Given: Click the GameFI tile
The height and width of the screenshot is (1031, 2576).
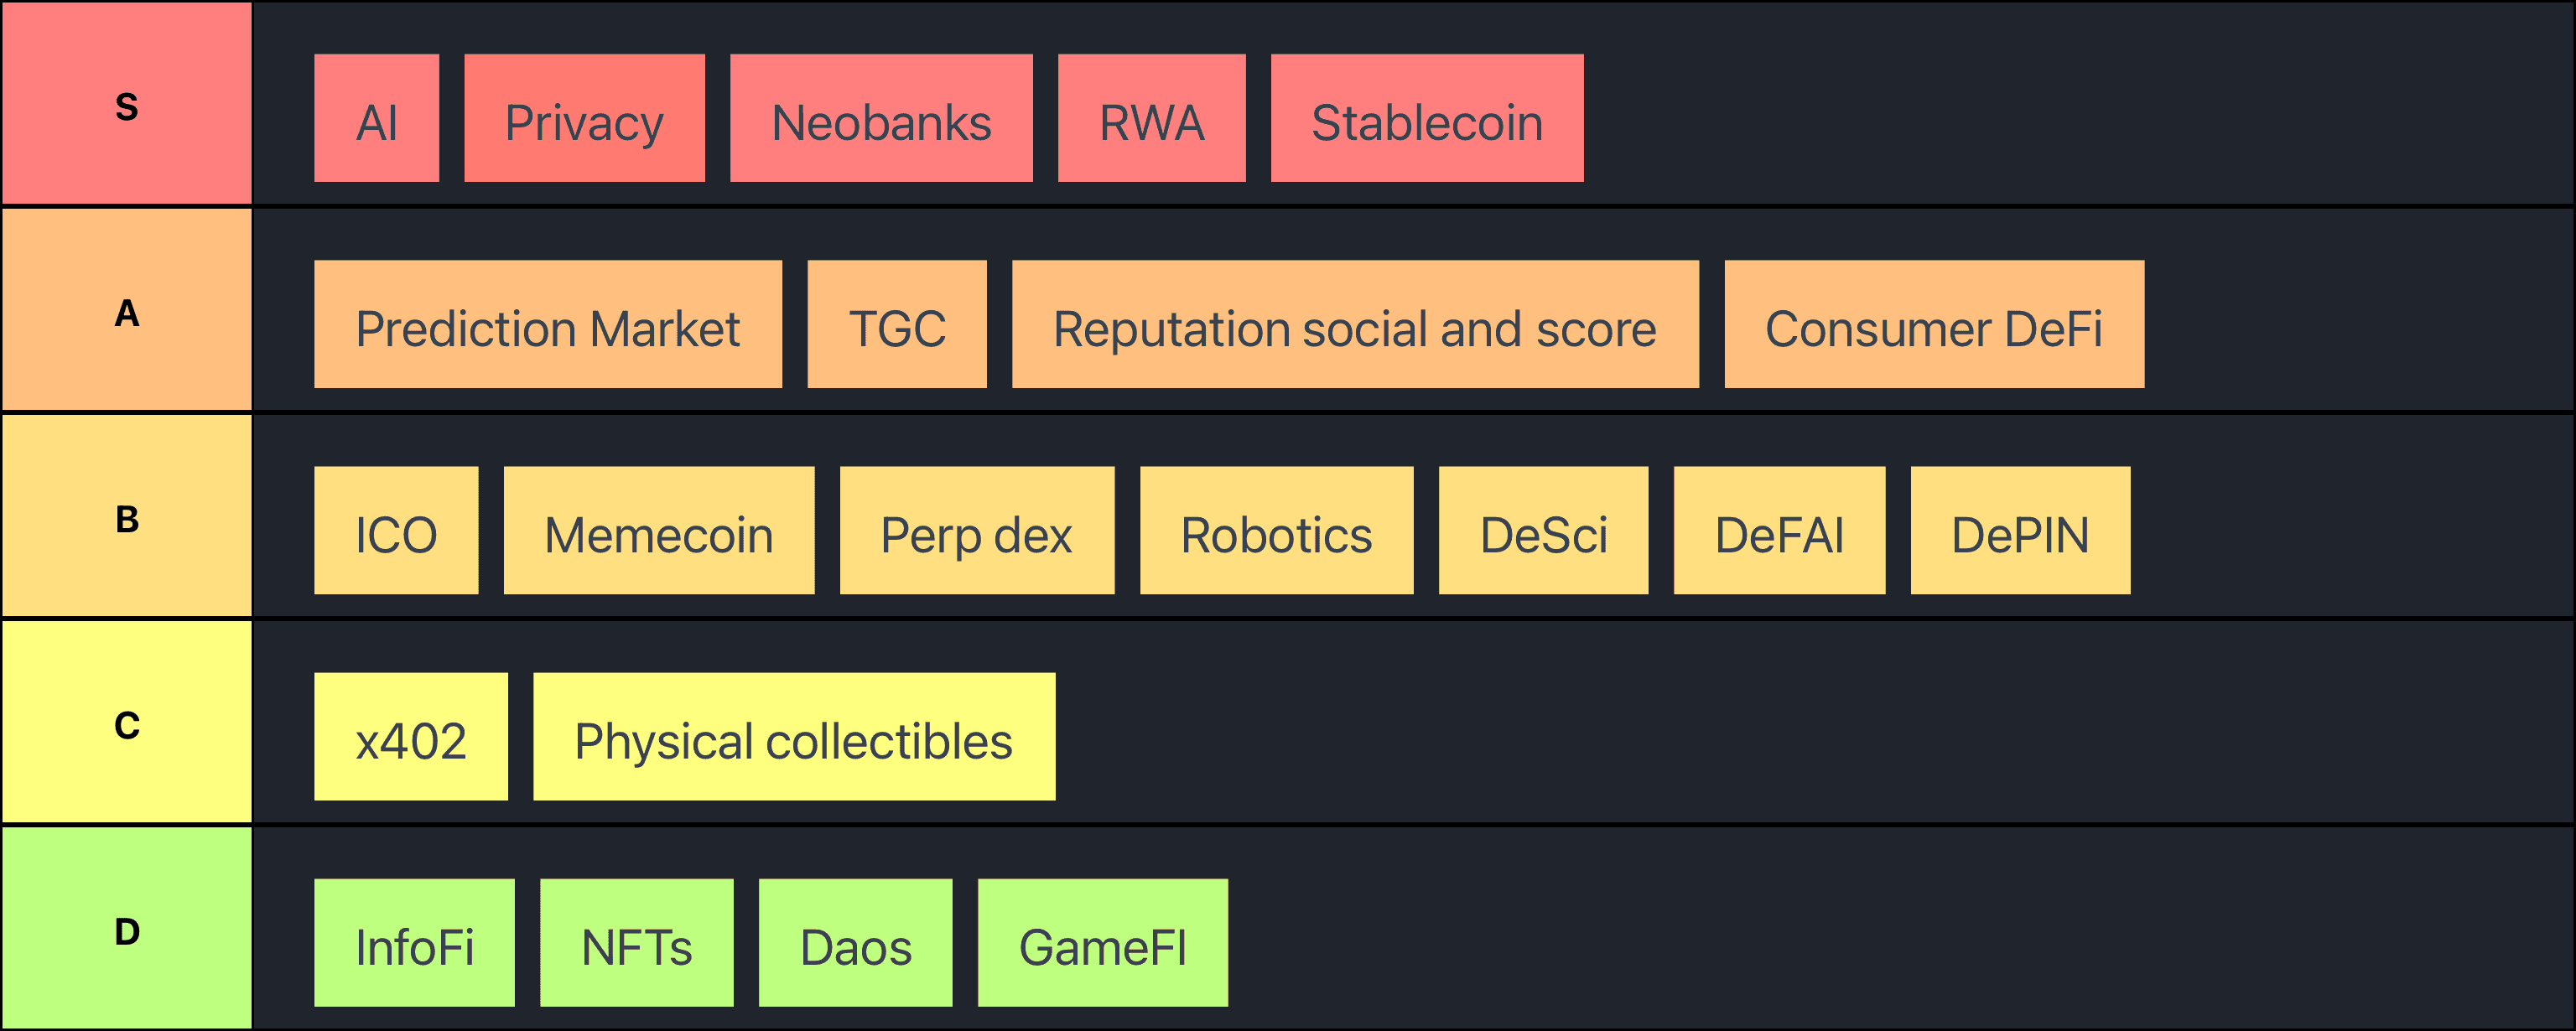Looking at the screenshot, I should tap(1102, 942).
